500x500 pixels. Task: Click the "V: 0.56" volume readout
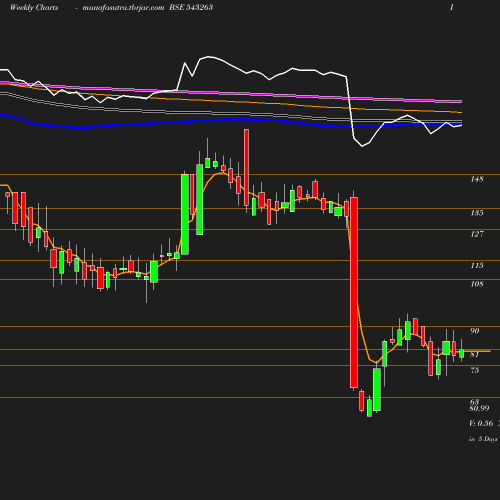click(481, 423)
